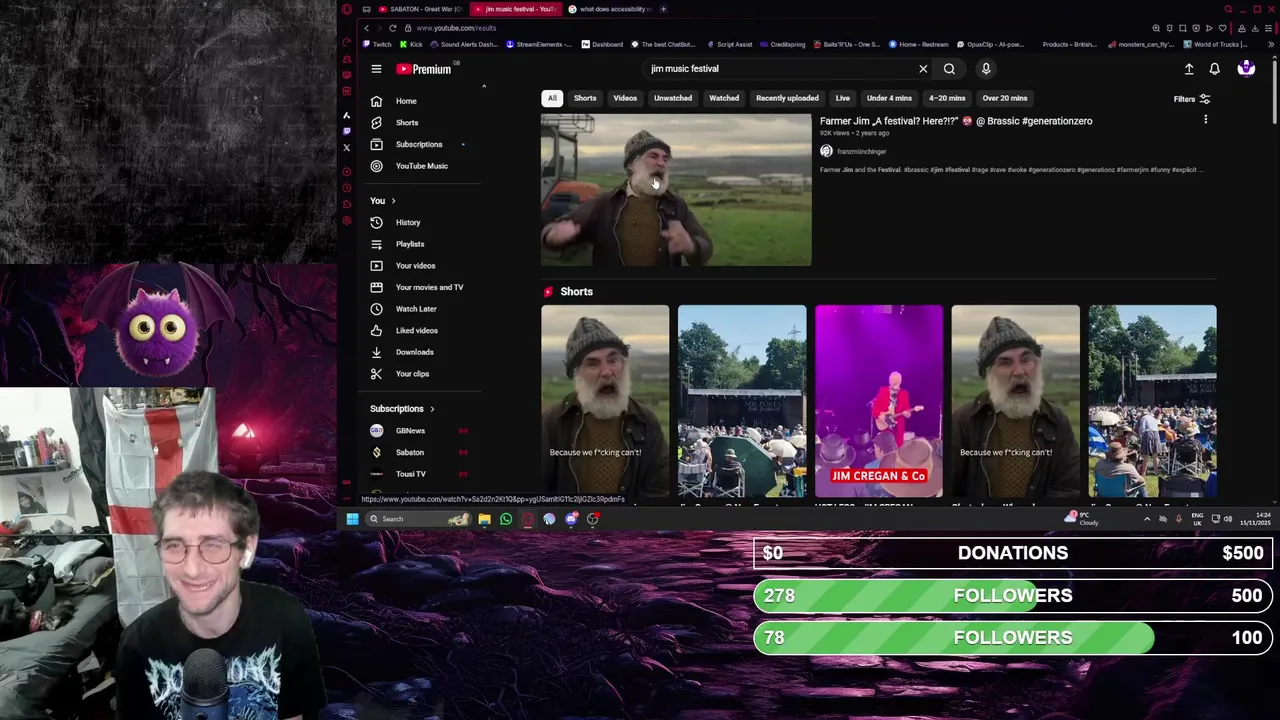The image size is (1280, 720).
Task: Go to YouTube Premium home logo
Action: pos(424,69)
